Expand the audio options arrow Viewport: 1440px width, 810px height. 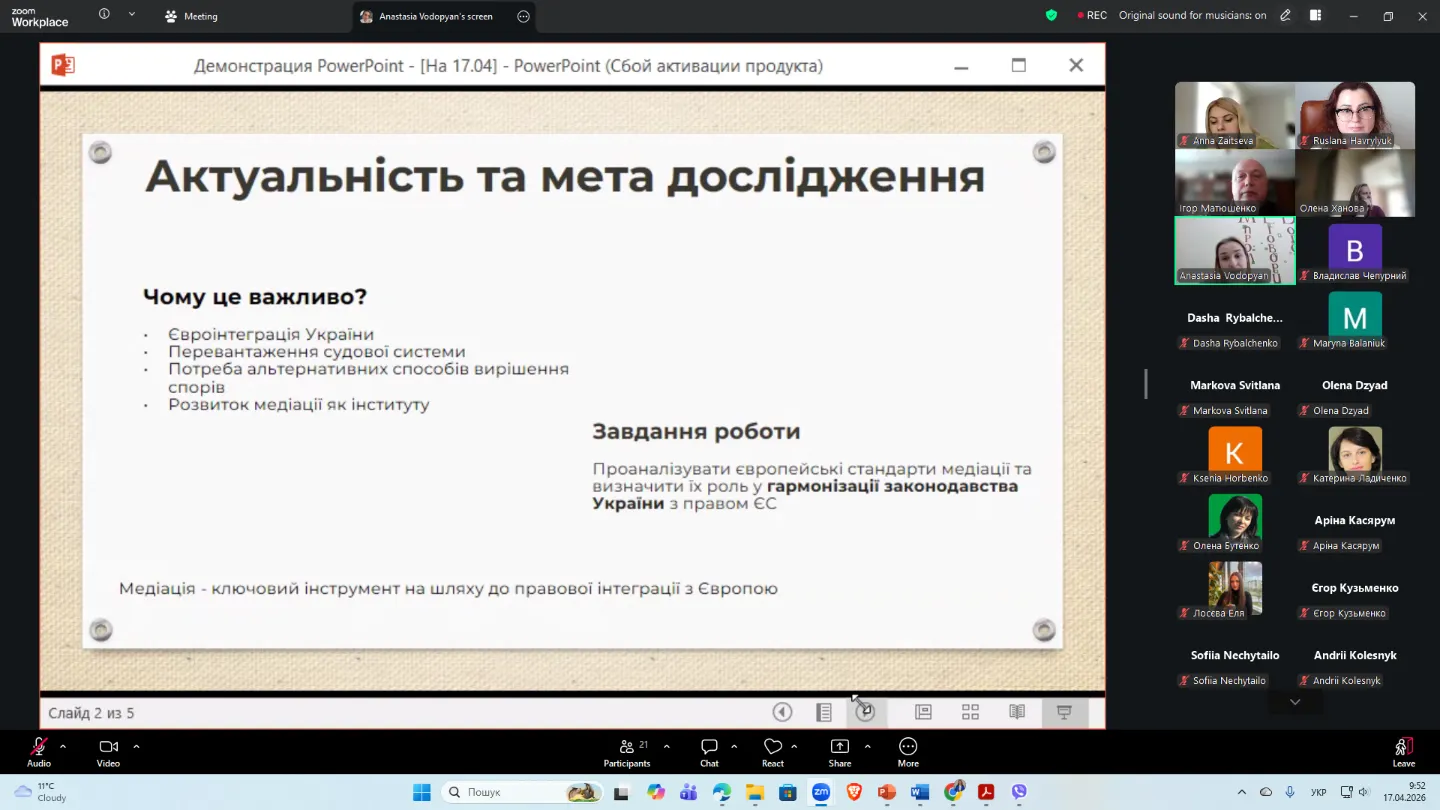coord(63,746)
